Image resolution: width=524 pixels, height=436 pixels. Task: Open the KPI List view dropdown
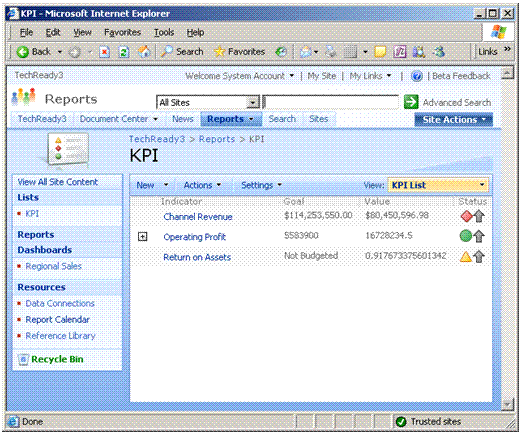click(438, 185)
